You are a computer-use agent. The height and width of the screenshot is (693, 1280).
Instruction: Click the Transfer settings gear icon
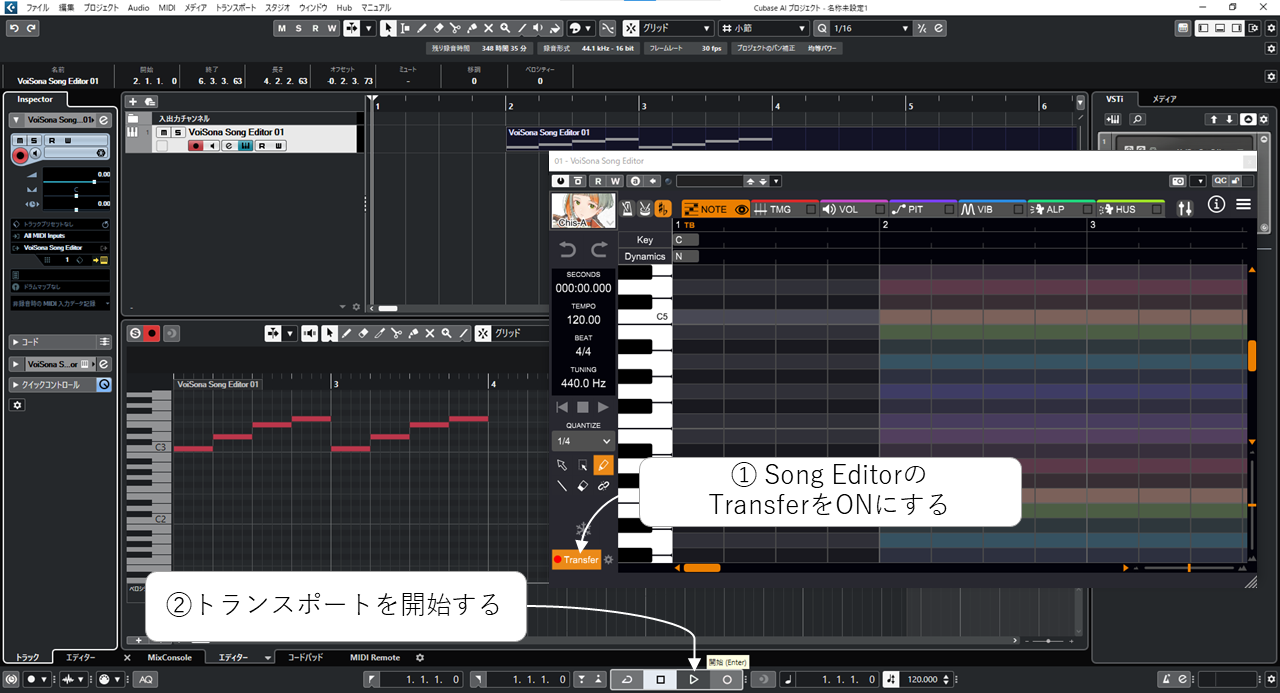608,560
